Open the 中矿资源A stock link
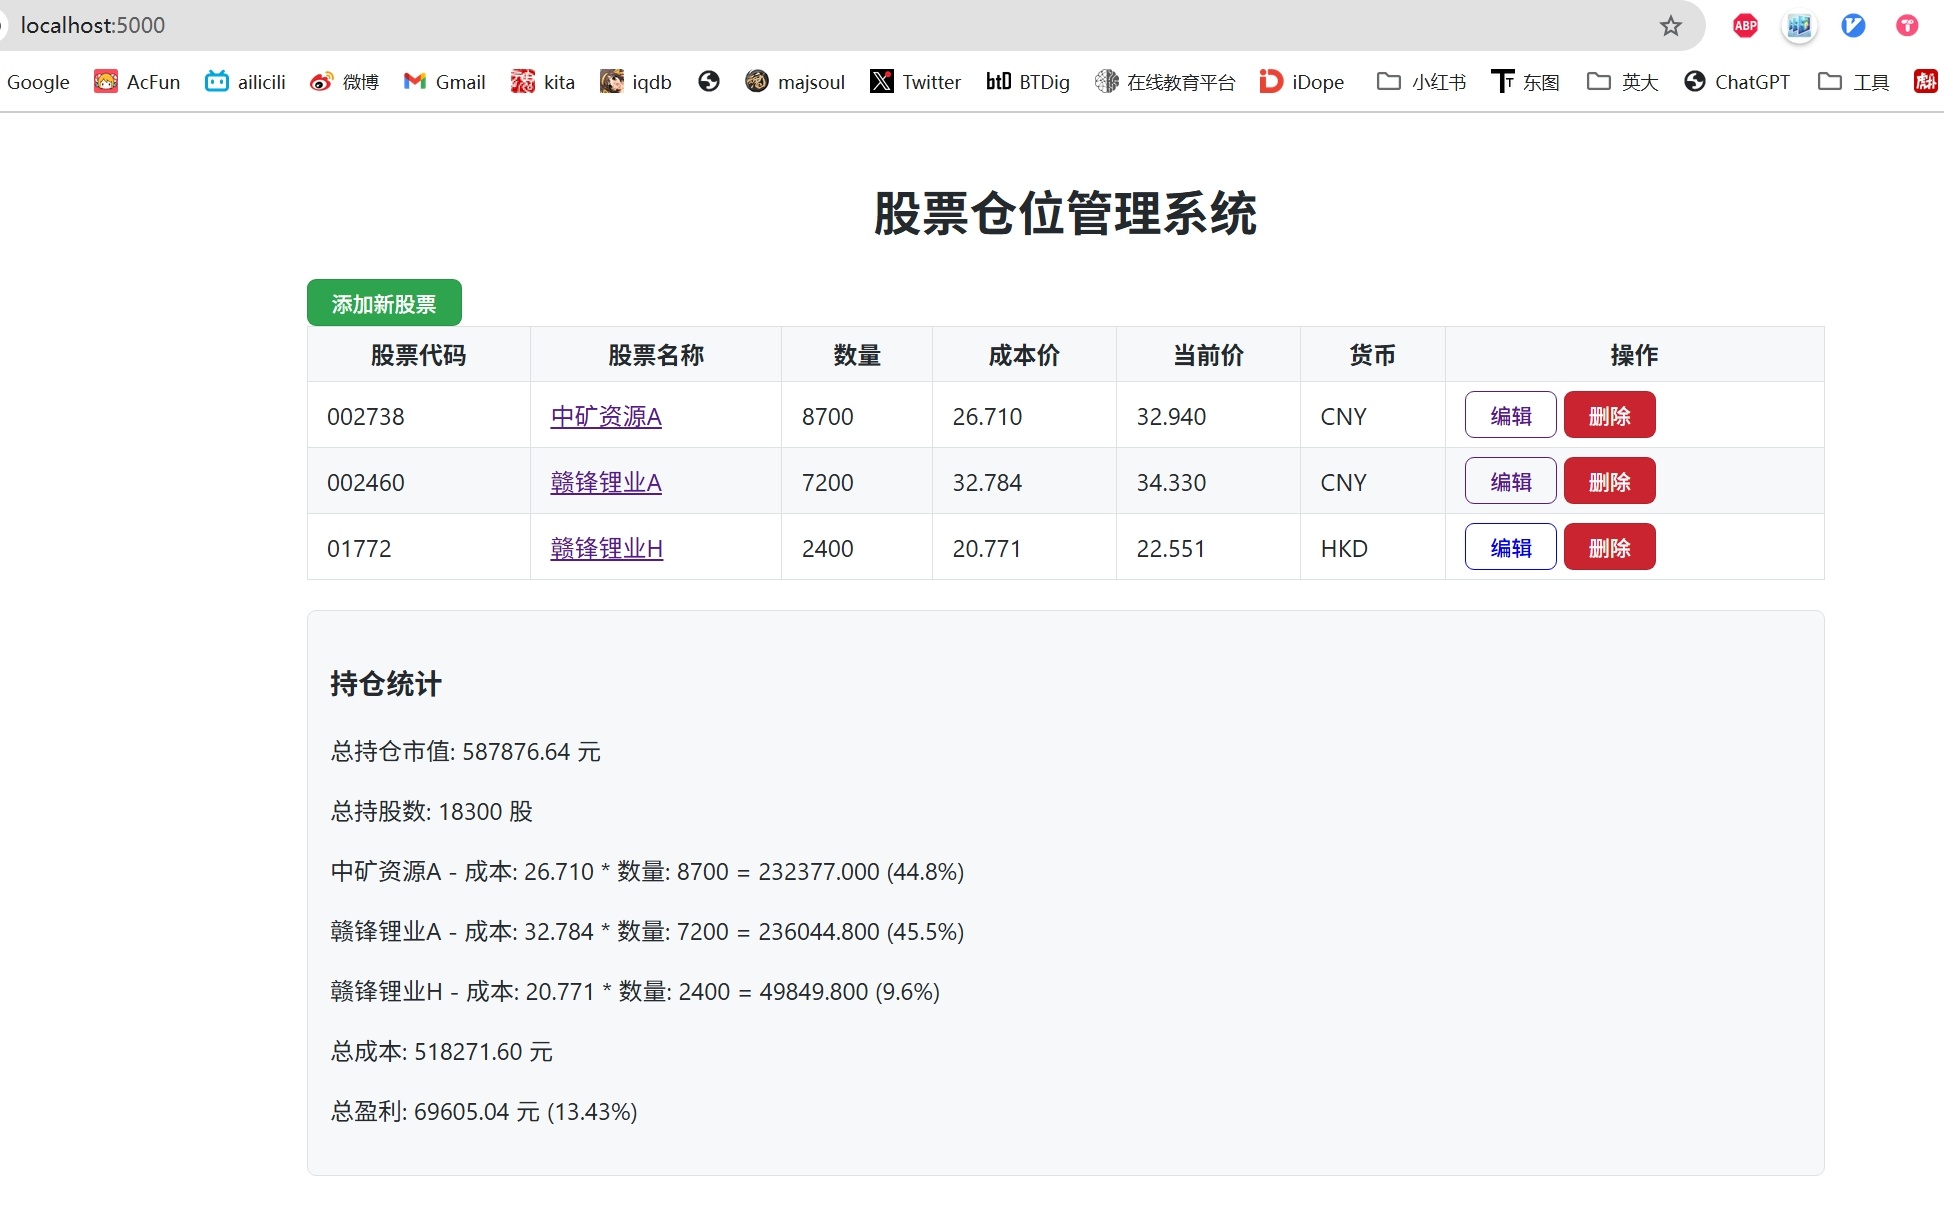 pyautogui.click(x=606, y=416)
